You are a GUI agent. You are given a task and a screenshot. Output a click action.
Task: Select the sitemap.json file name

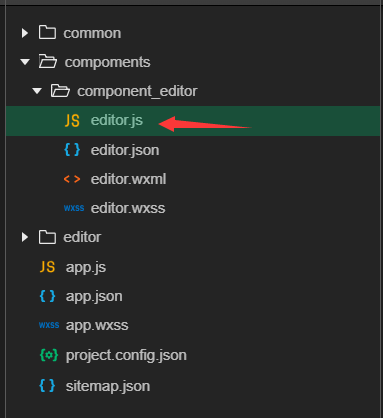tap(108, 386)
